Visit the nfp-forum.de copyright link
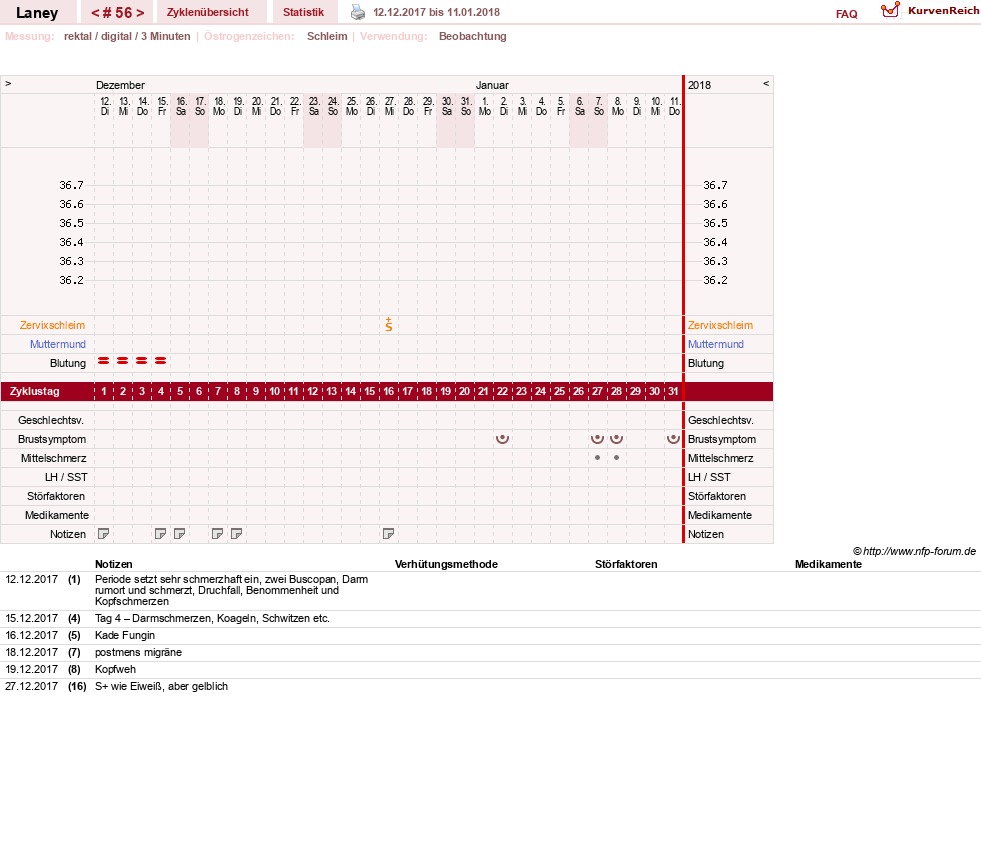Screen dimensions: 981x852 (x=914, y=551)
